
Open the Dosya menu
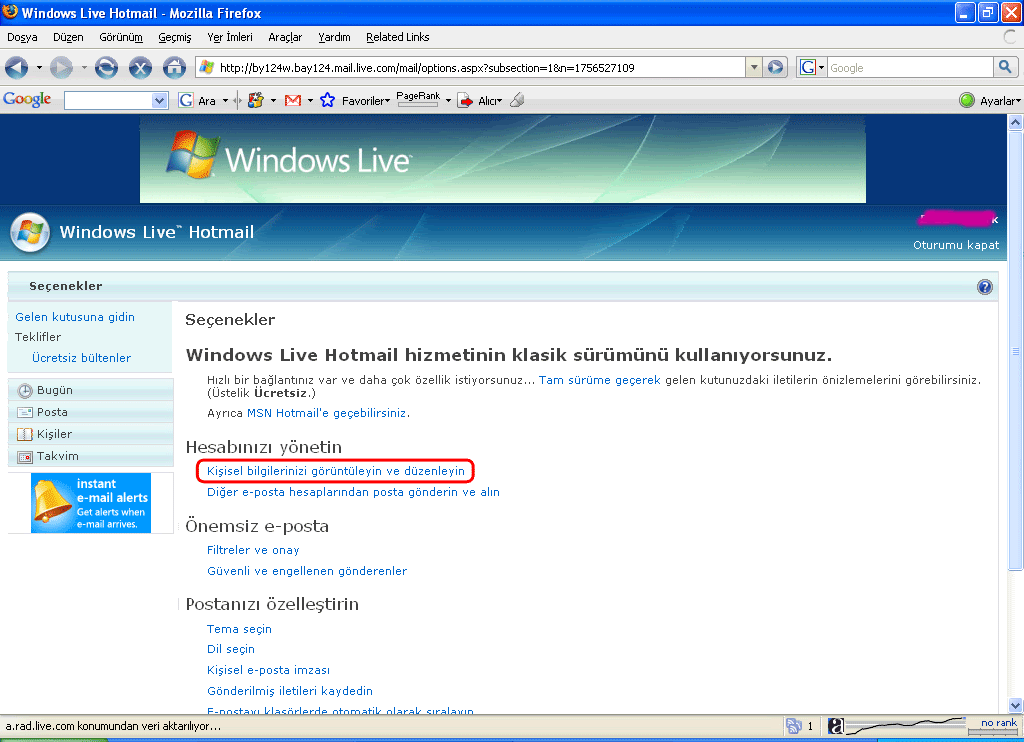[22, 37]
